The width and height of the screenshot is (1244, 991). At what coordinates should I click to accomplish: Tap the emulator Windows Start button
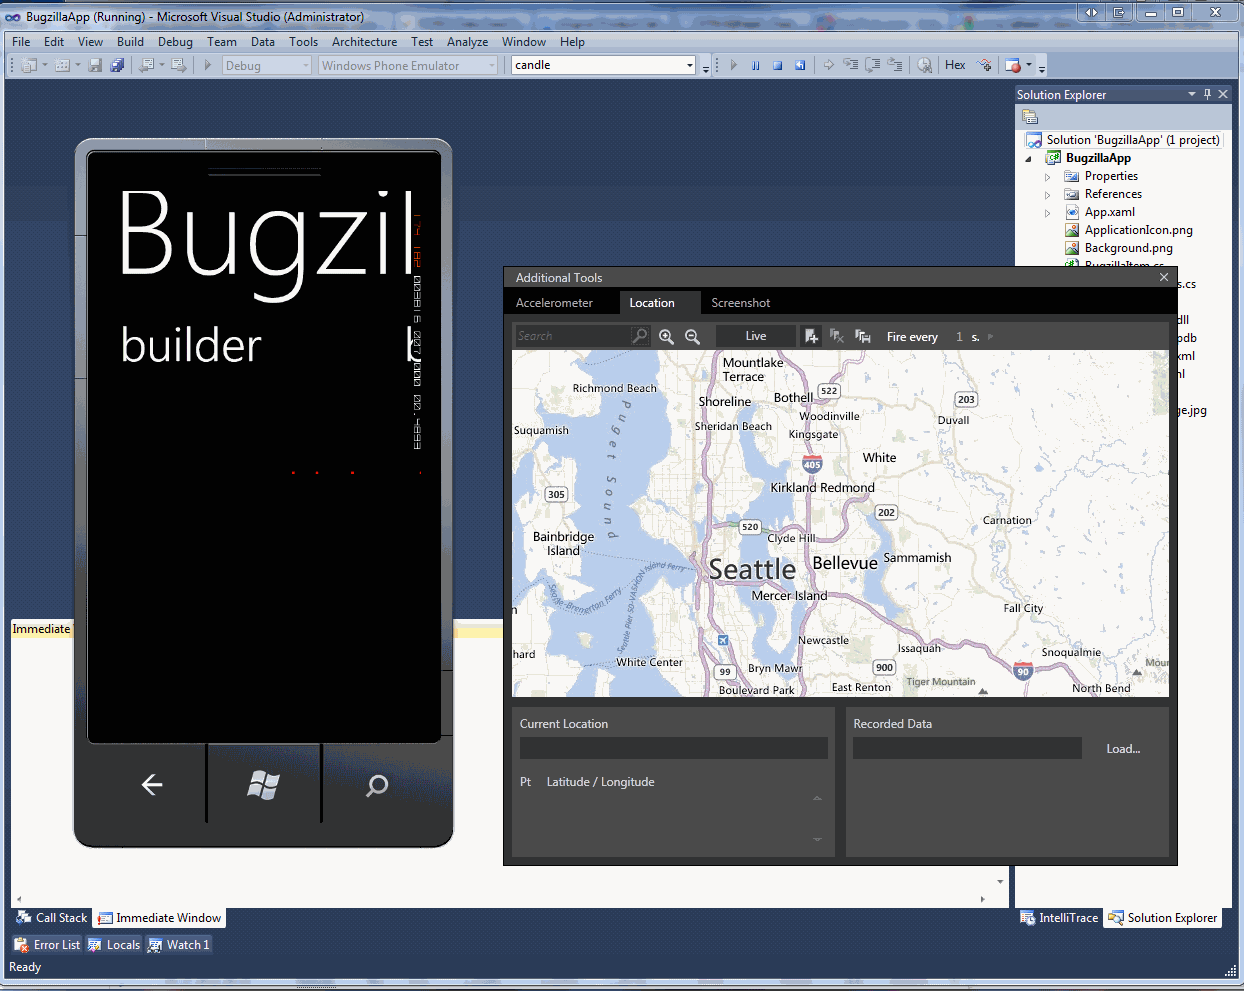(263, 785)
